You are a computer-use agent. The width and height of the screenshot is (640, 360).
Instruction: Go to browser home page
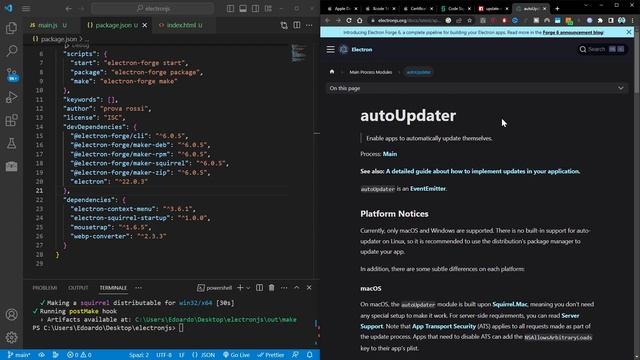click(x=360, y=20)
